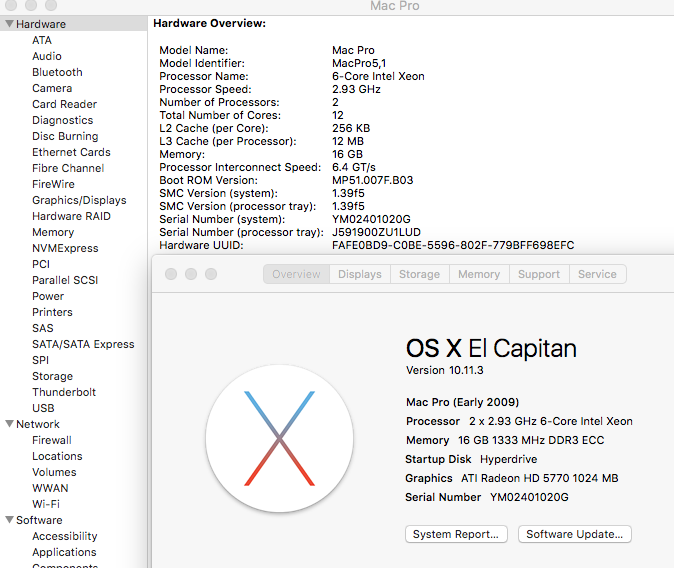Select the Software category label
The image size is (674, 568).
tap(39, 520)
